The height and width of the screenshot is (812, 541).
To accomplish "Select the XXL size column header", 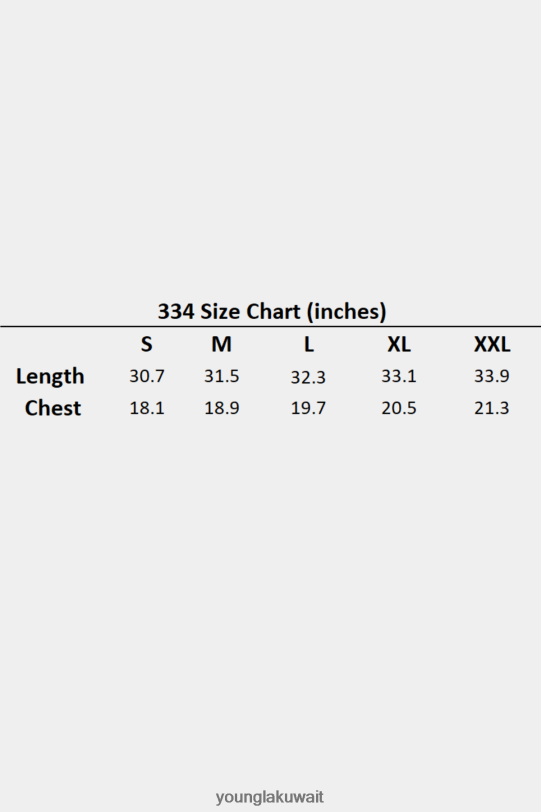I will [x=492, y=344].
